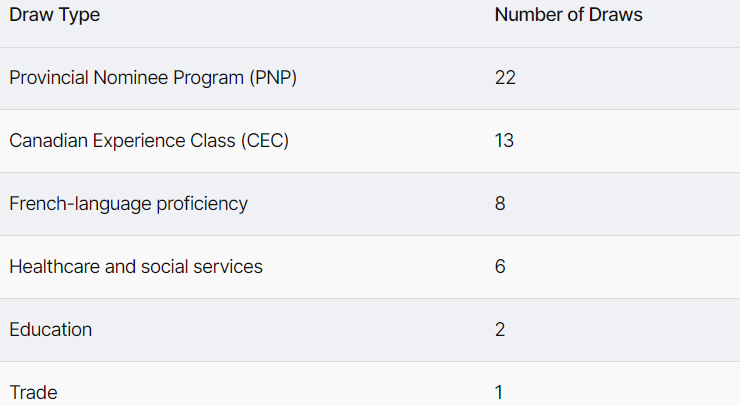Viewport: 740px width, 406px height.
Task: Click the "(CEC)" abbreviation text
Action: 264,141
